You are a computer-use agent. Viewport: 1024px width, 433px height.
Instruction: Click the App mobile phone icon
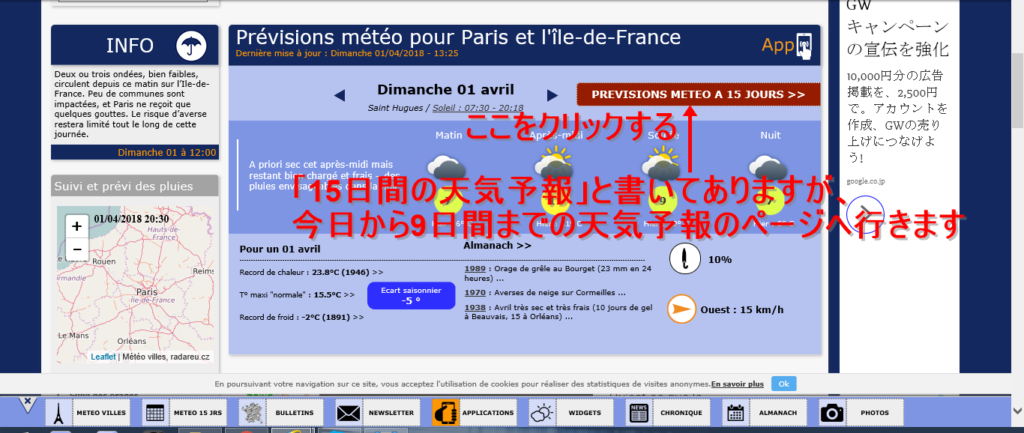tap(802, 45)
